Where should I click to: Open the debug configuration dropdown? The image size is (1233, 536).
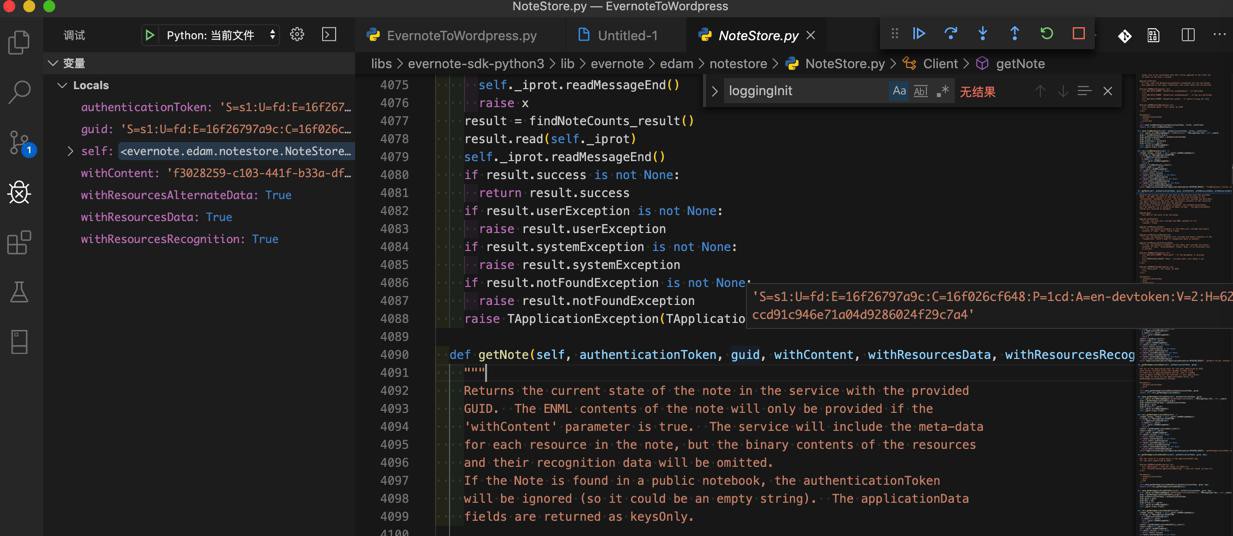[x=220, y=35]
